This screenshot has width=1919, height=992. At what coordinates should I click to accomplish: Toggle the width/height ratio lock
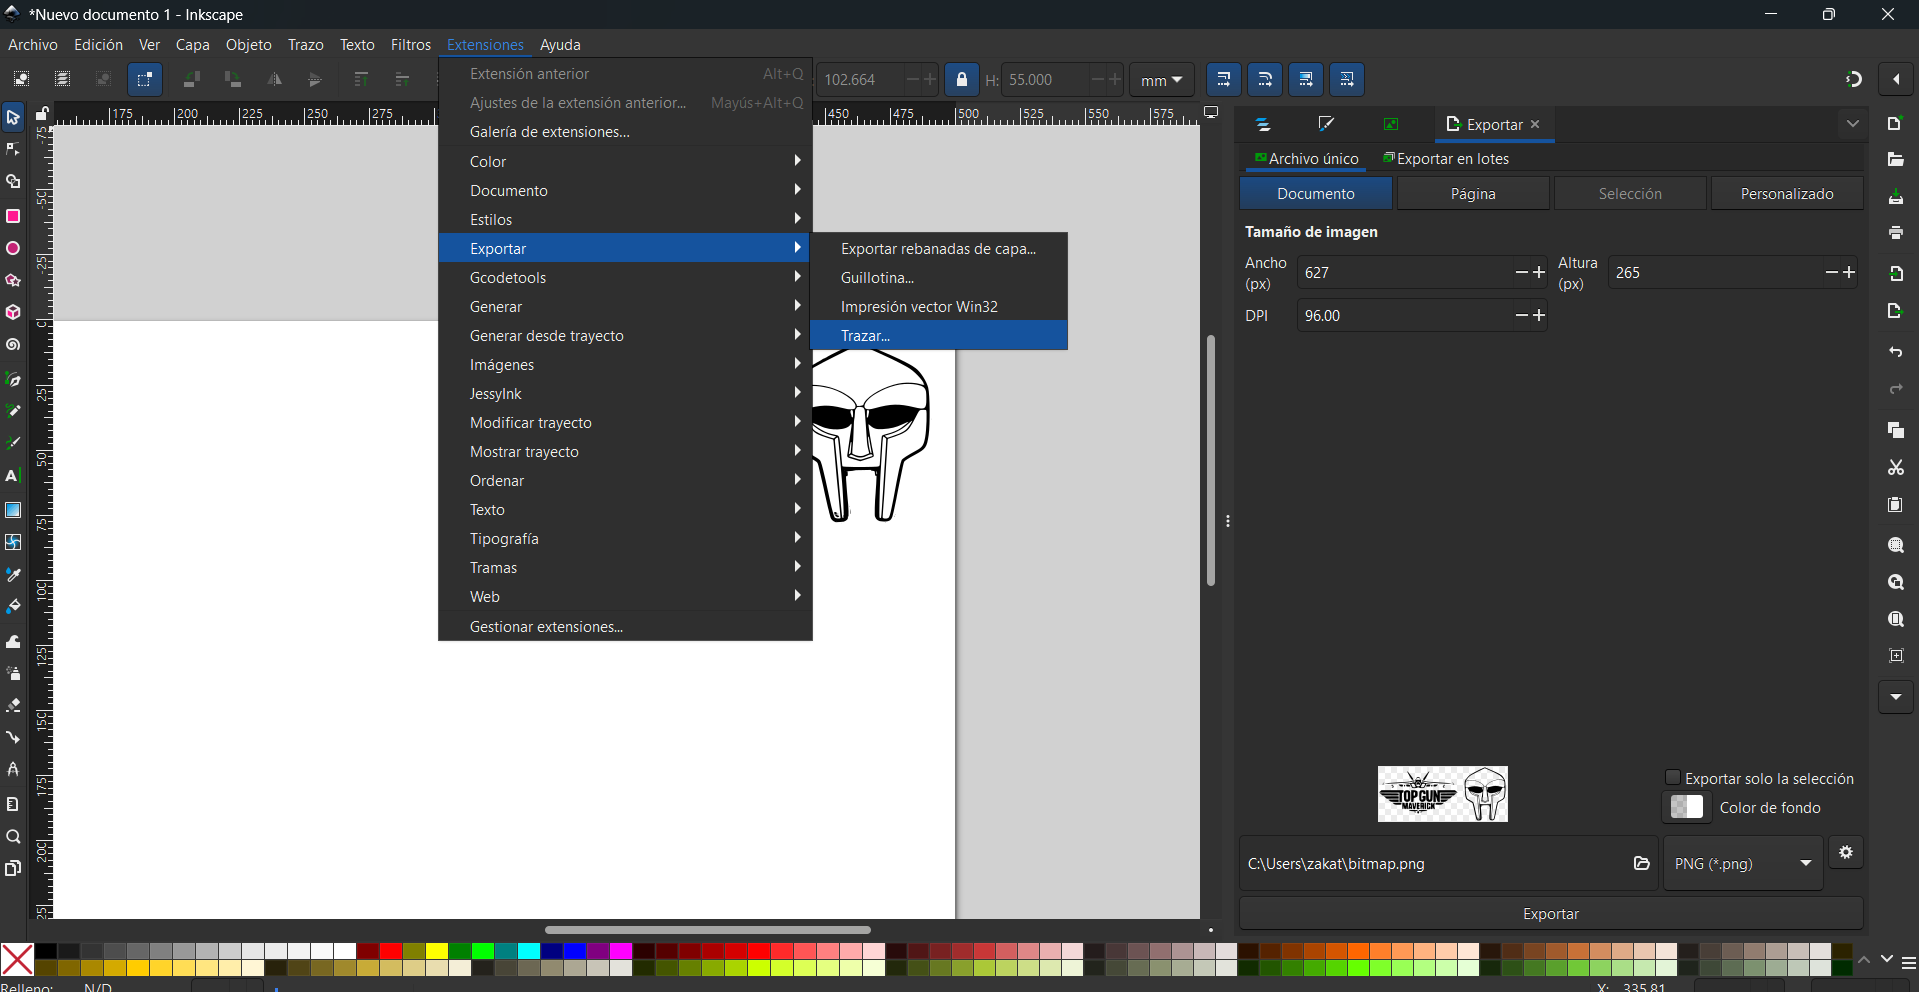click(x=962, y=80)
